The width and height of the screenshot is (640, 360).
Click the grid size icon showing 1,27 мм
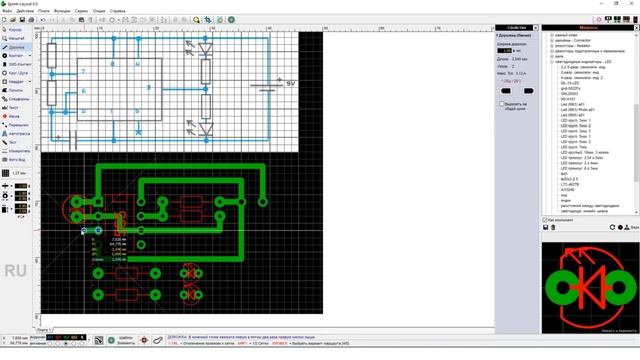coord(5,173)
